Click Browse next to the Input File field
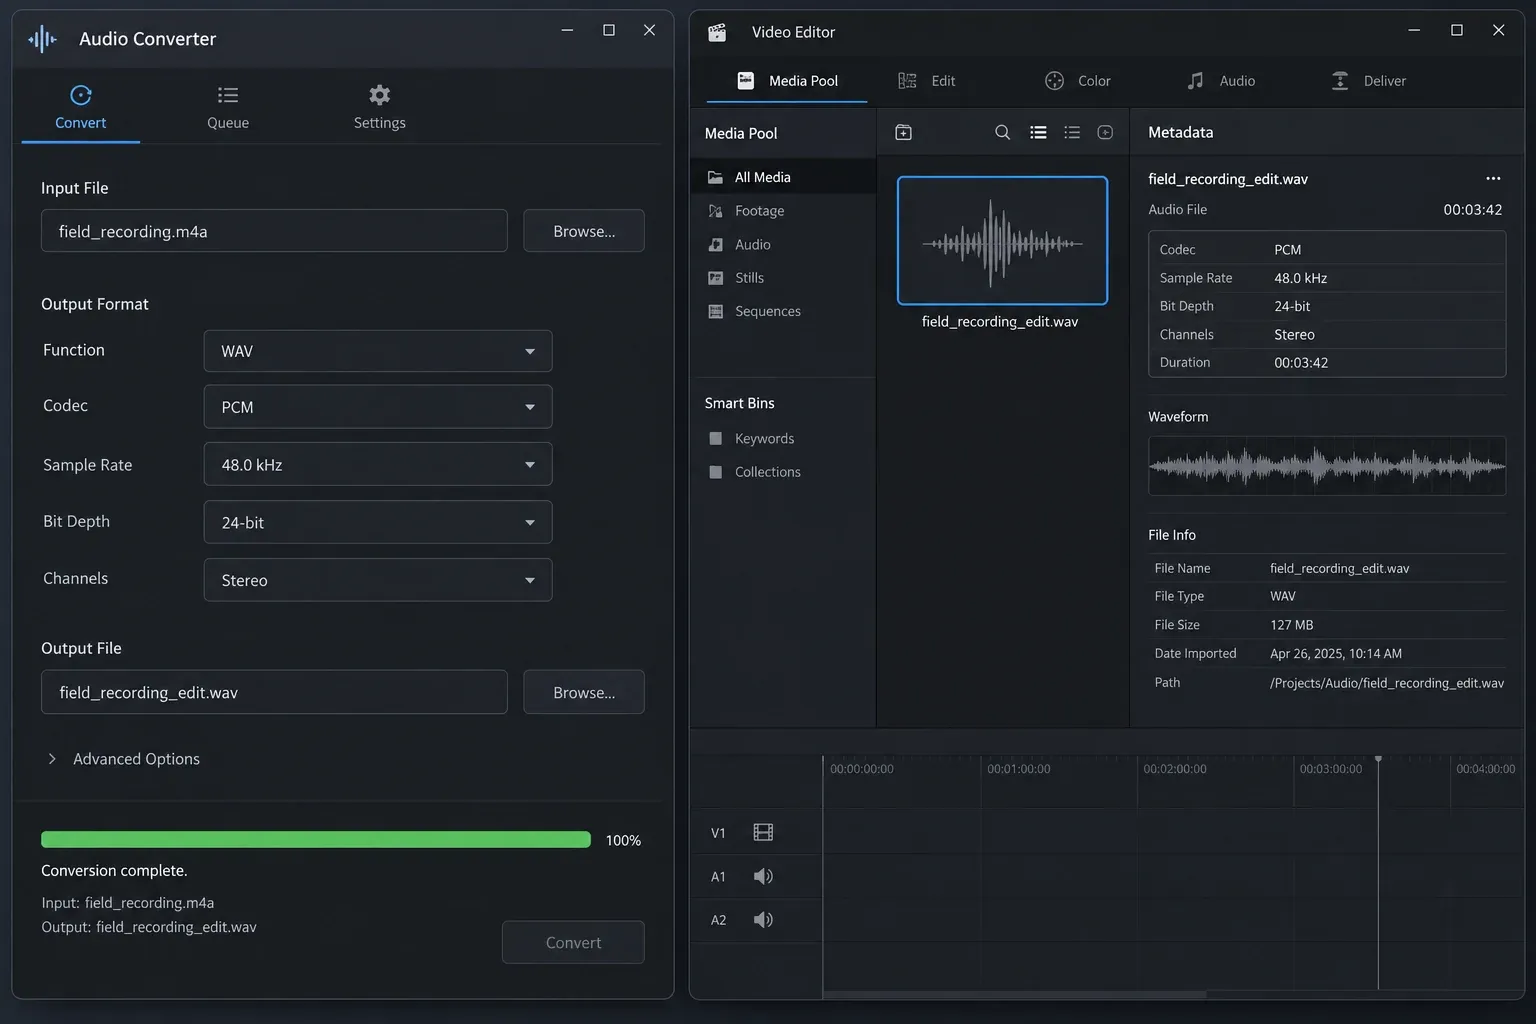 (x=584, y=231)
